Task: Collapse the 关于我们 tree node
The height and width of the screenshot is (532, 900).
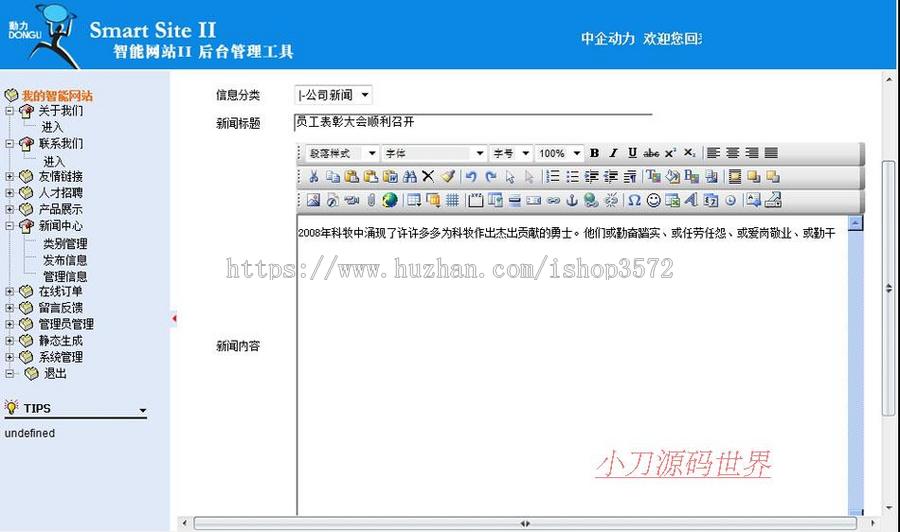Action: point(9,111)
